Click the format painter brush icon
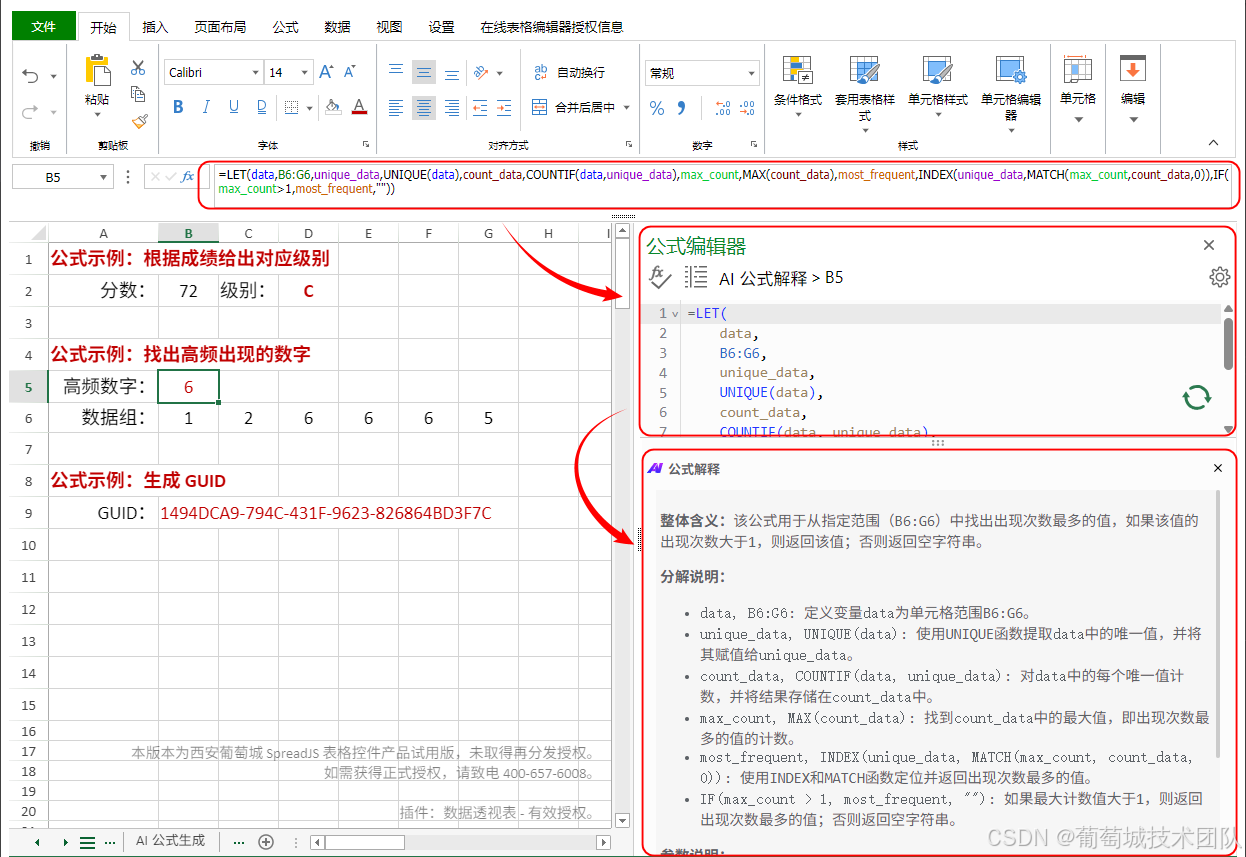 (138, 120)
